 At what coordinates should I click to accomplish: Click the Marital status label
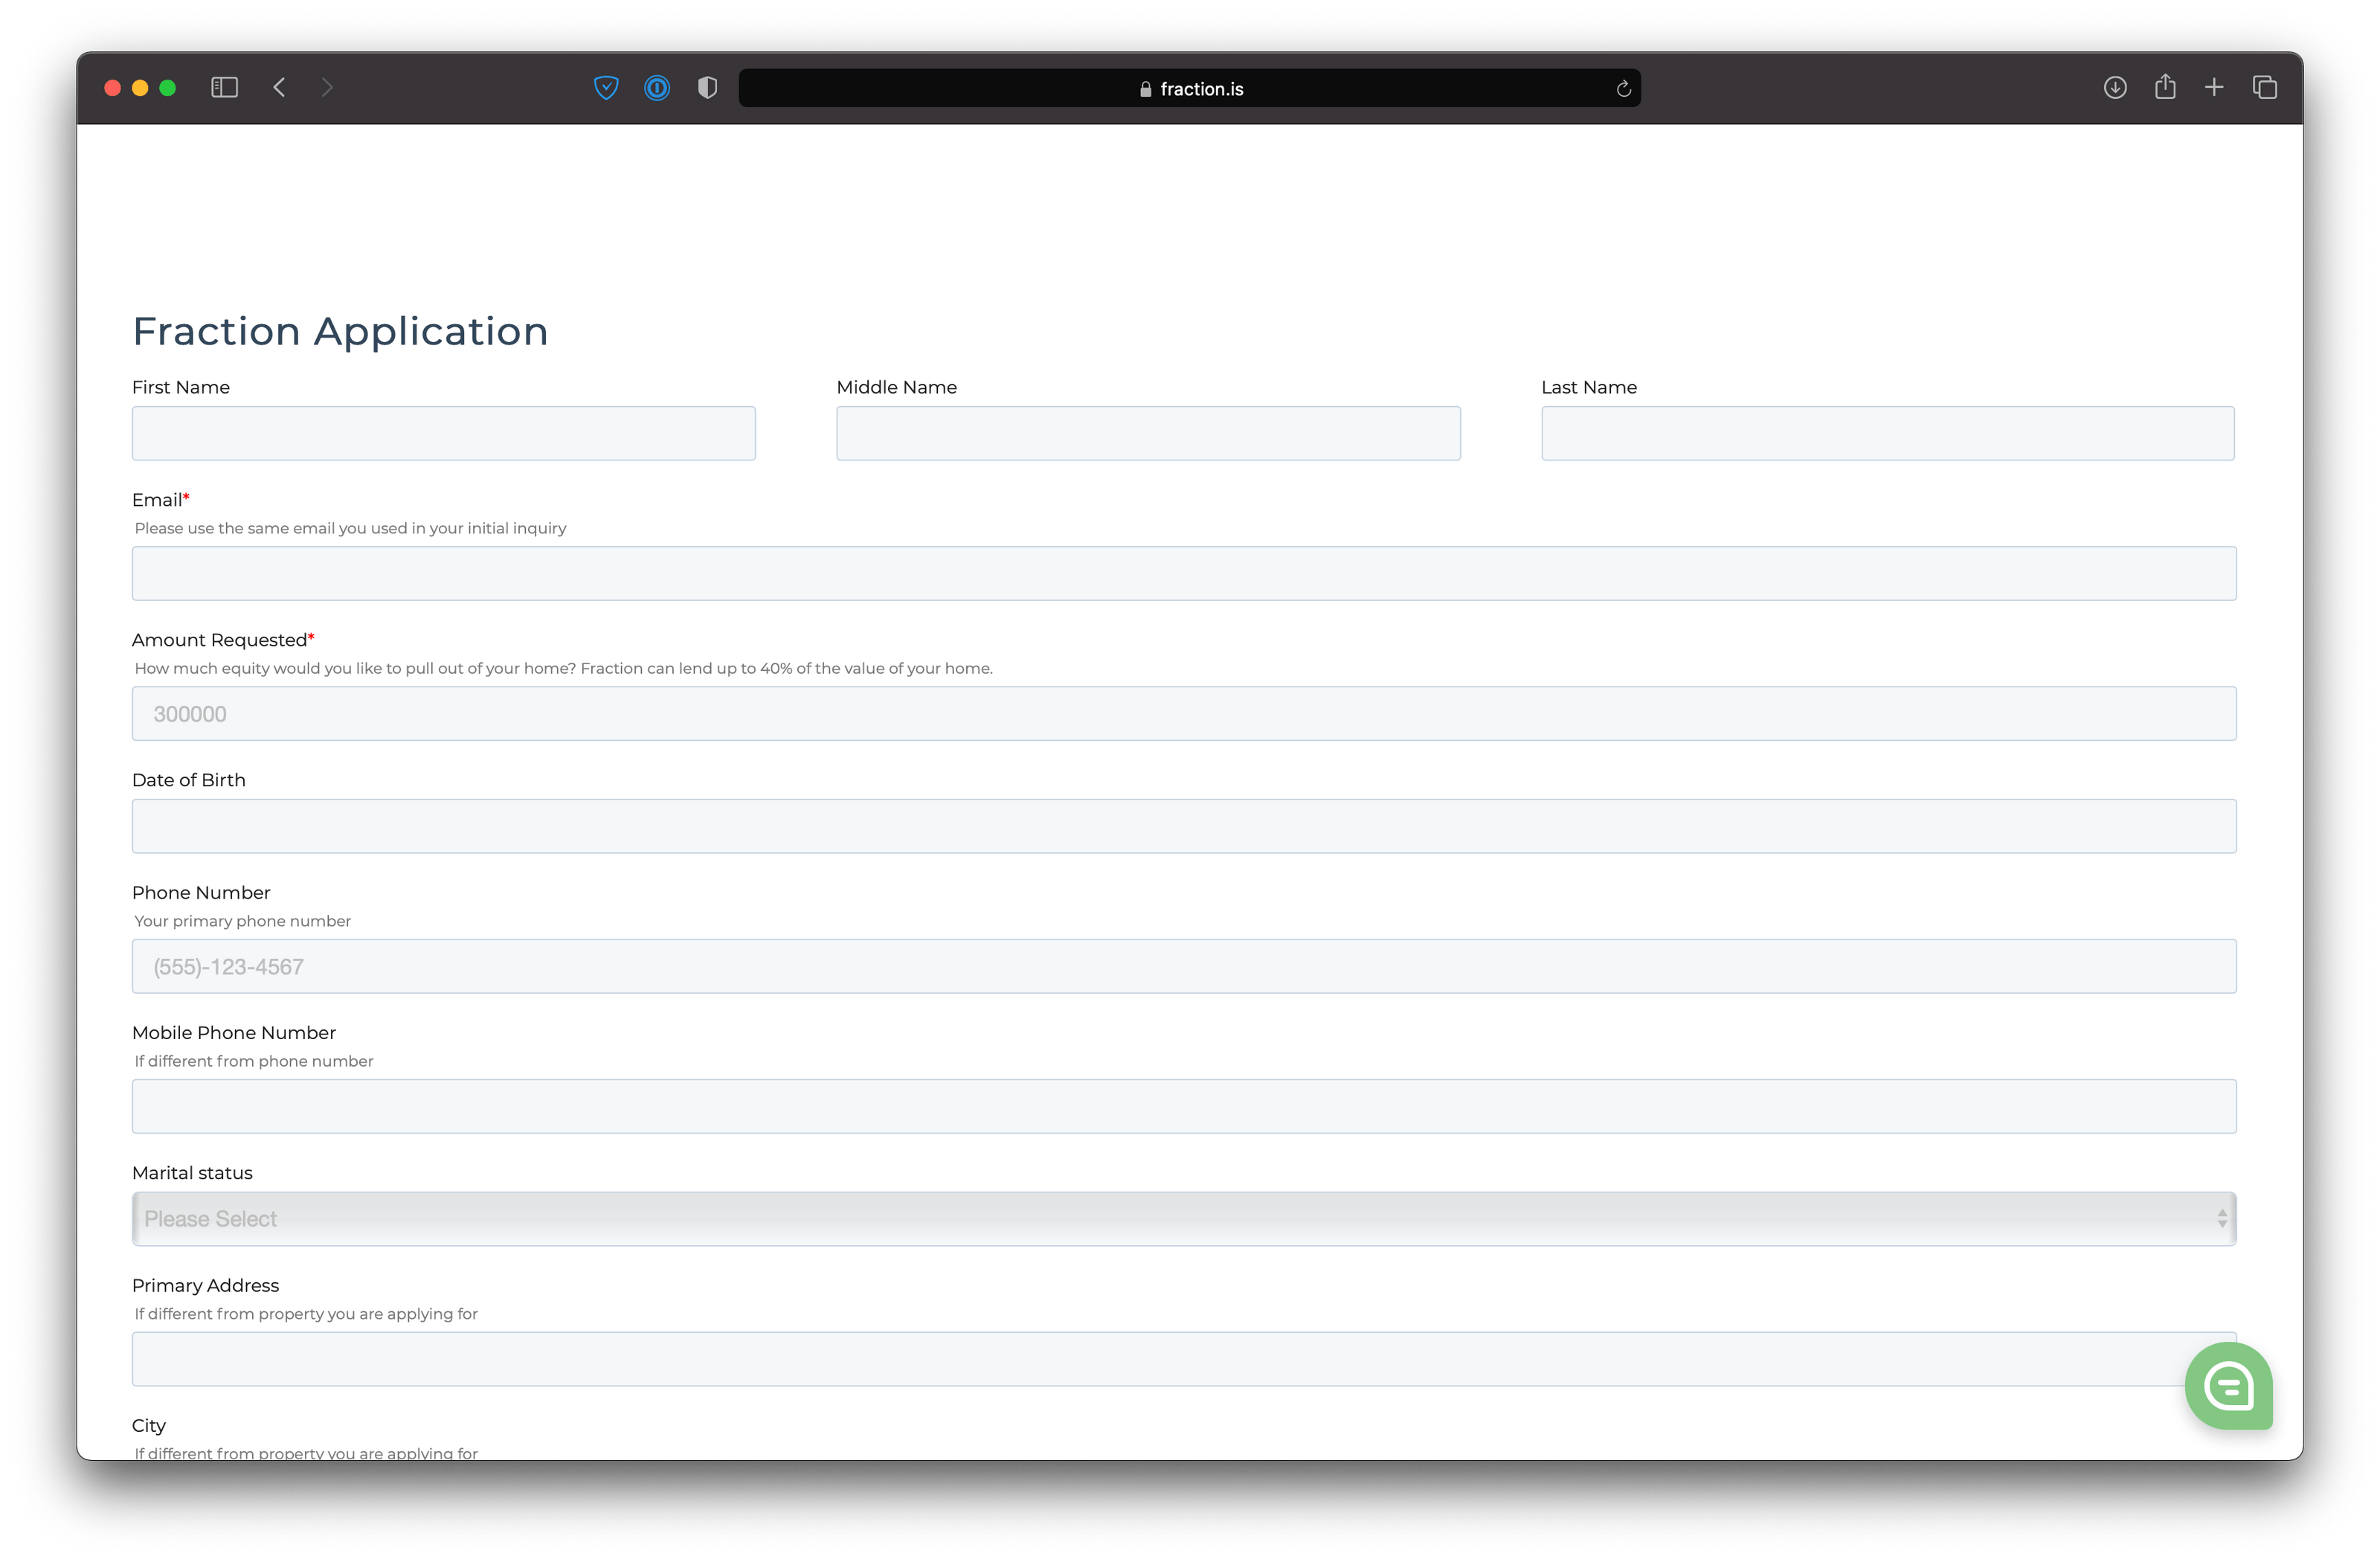(192, 1173)
